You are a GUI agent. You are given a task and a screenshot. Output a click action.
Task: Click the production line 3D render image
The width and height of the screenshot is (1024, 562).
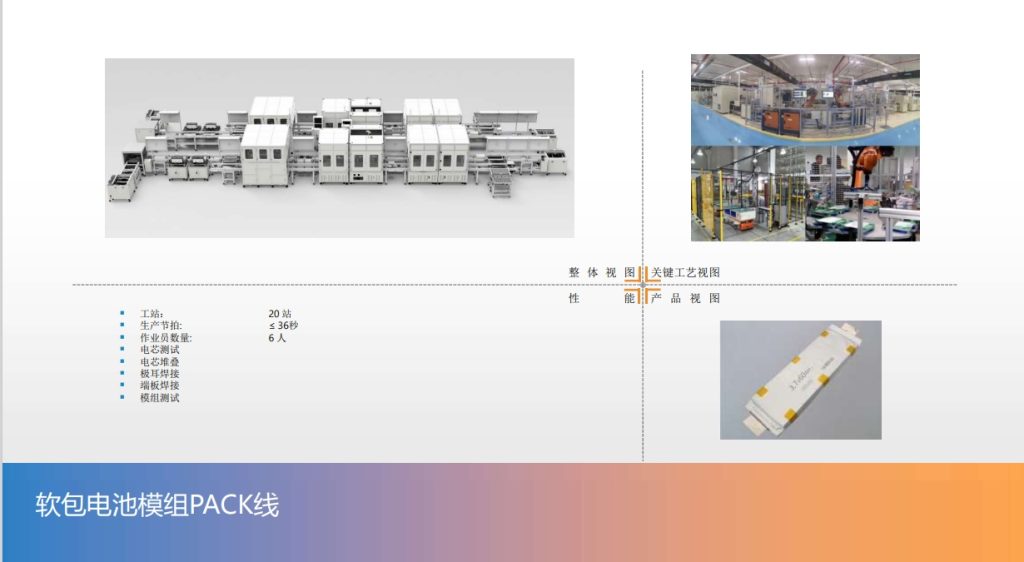tap(340, 148)
